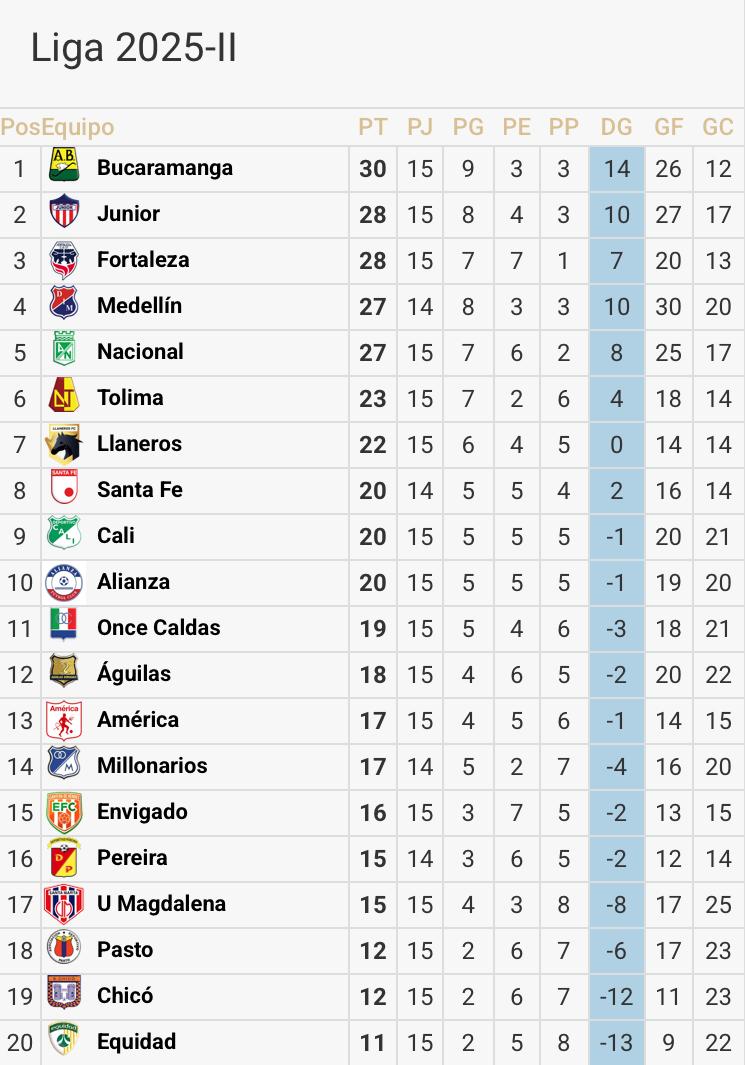Select the Equidad team name
The image size is (745, 1065).
pos(136,1041)
